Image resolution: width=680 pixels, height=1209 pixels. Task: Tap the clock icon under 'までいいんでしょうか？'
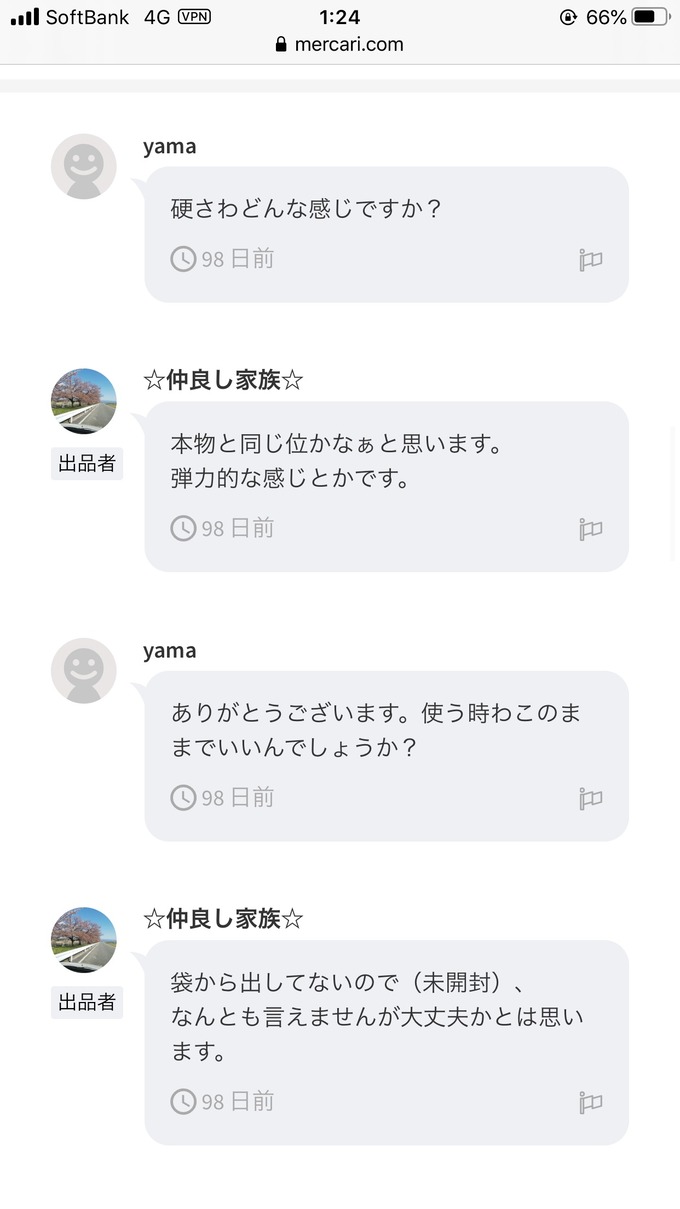point(183,797)
